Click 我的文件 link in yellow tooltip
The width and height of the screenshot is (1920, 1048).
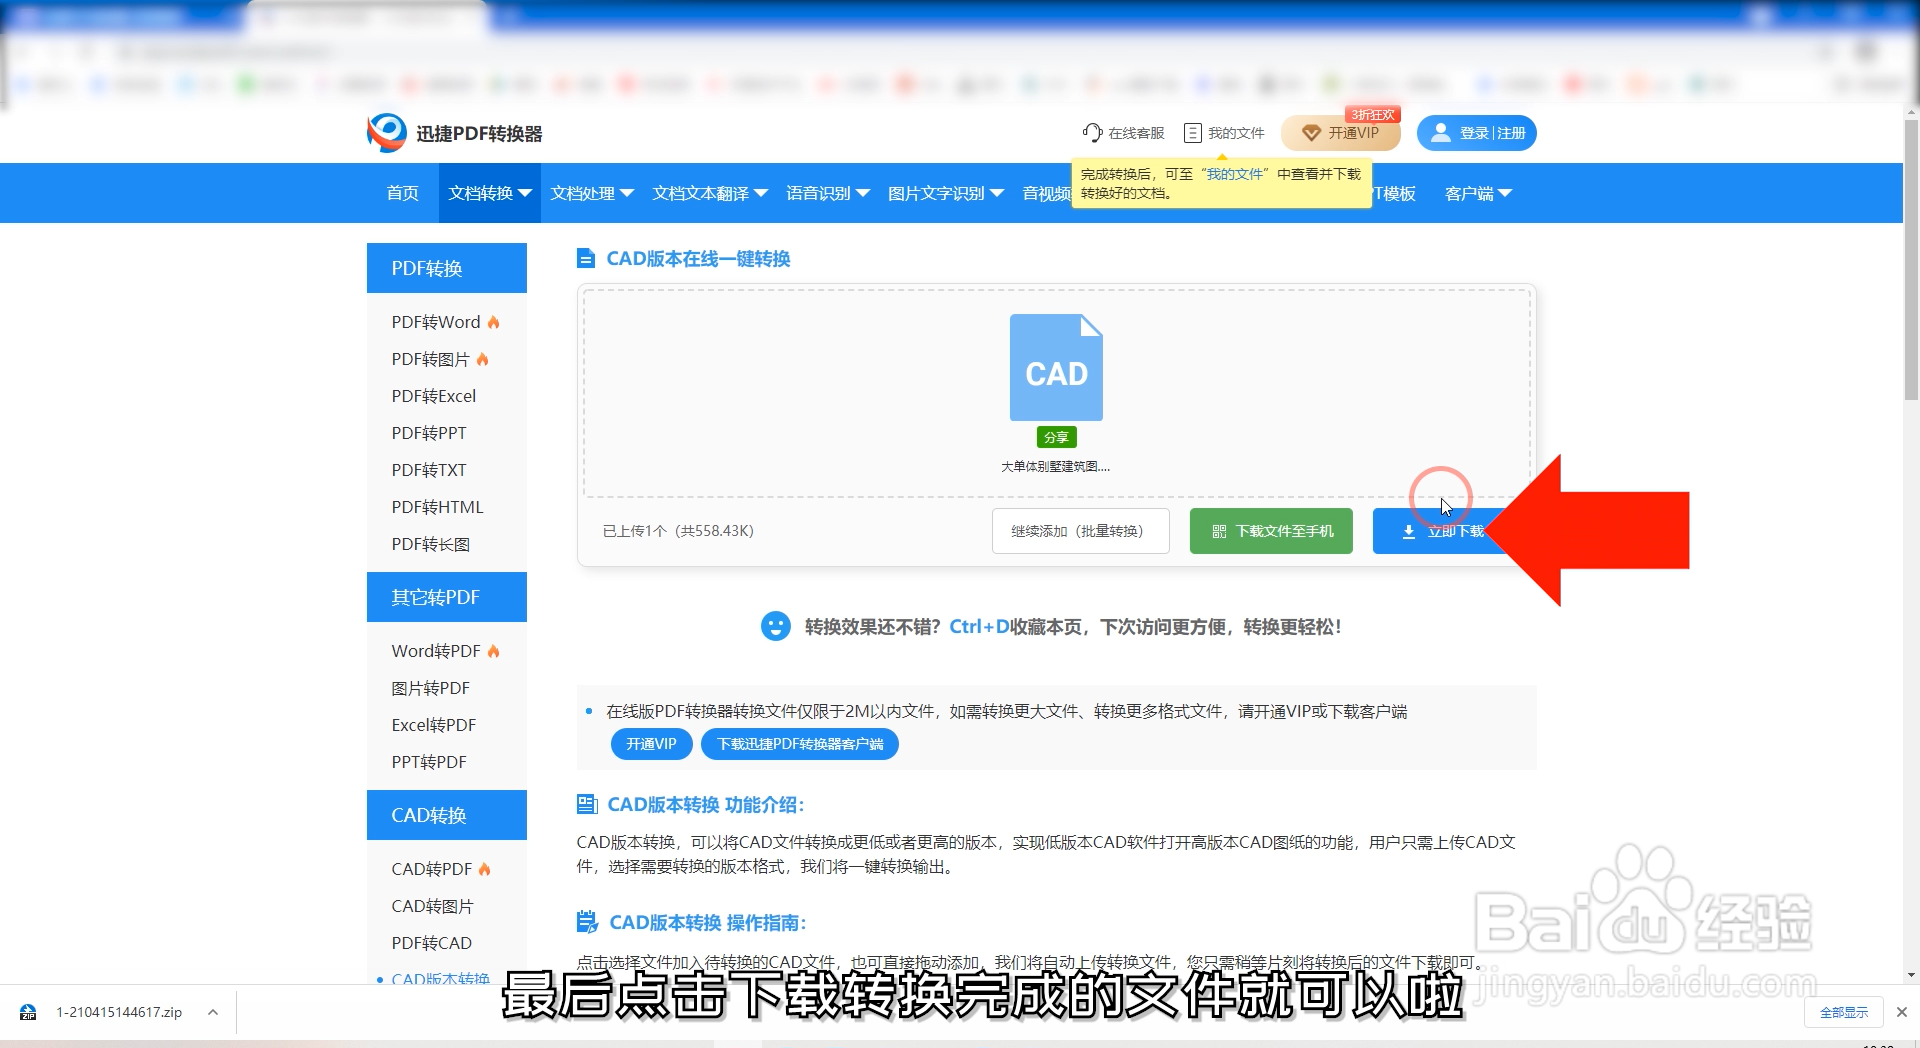(x=1234, y=174)
